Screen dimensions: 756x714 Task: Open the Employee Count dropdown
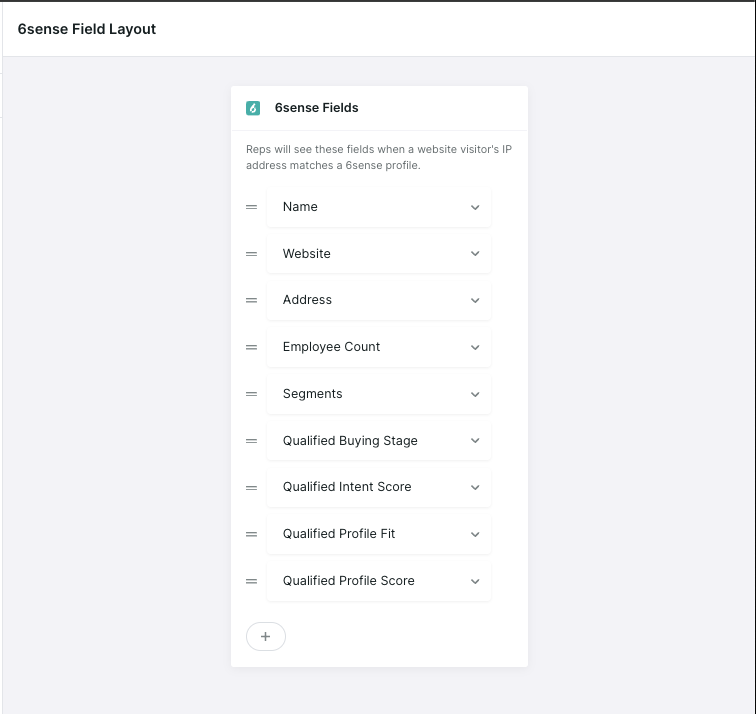pos(378,347)
